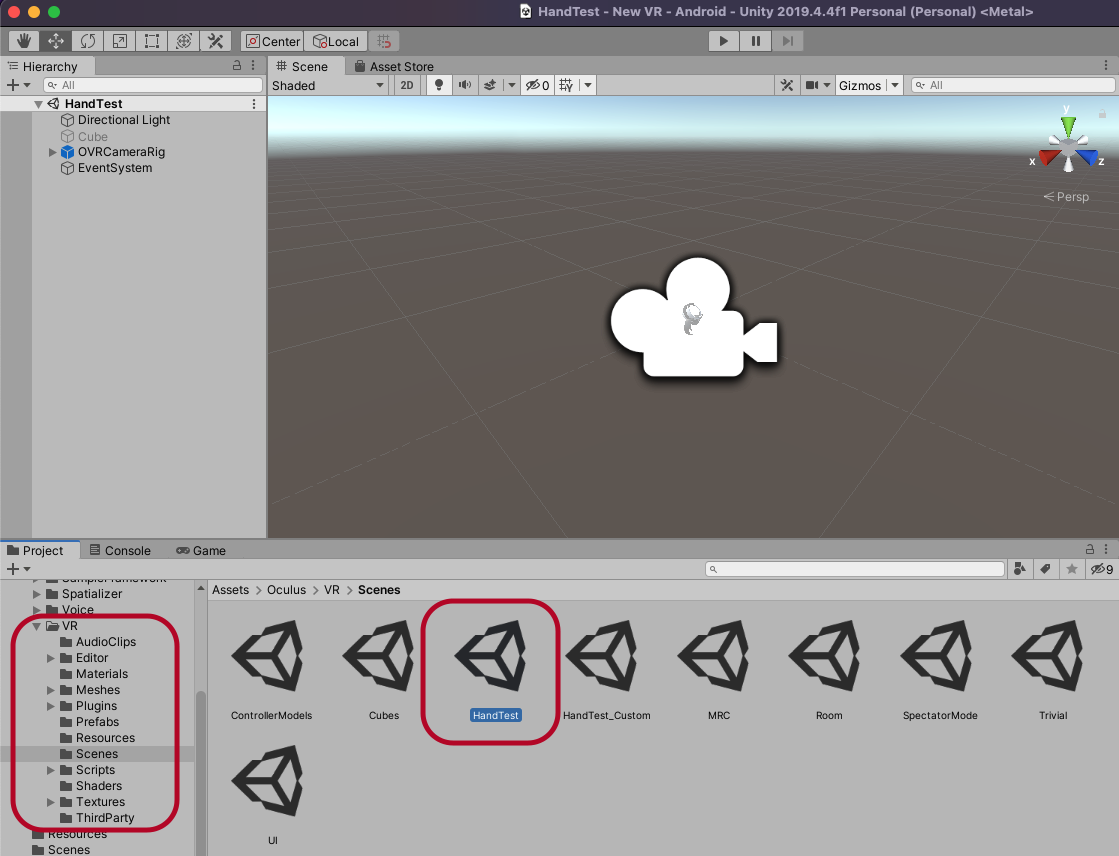Open the Console tab

121,550
